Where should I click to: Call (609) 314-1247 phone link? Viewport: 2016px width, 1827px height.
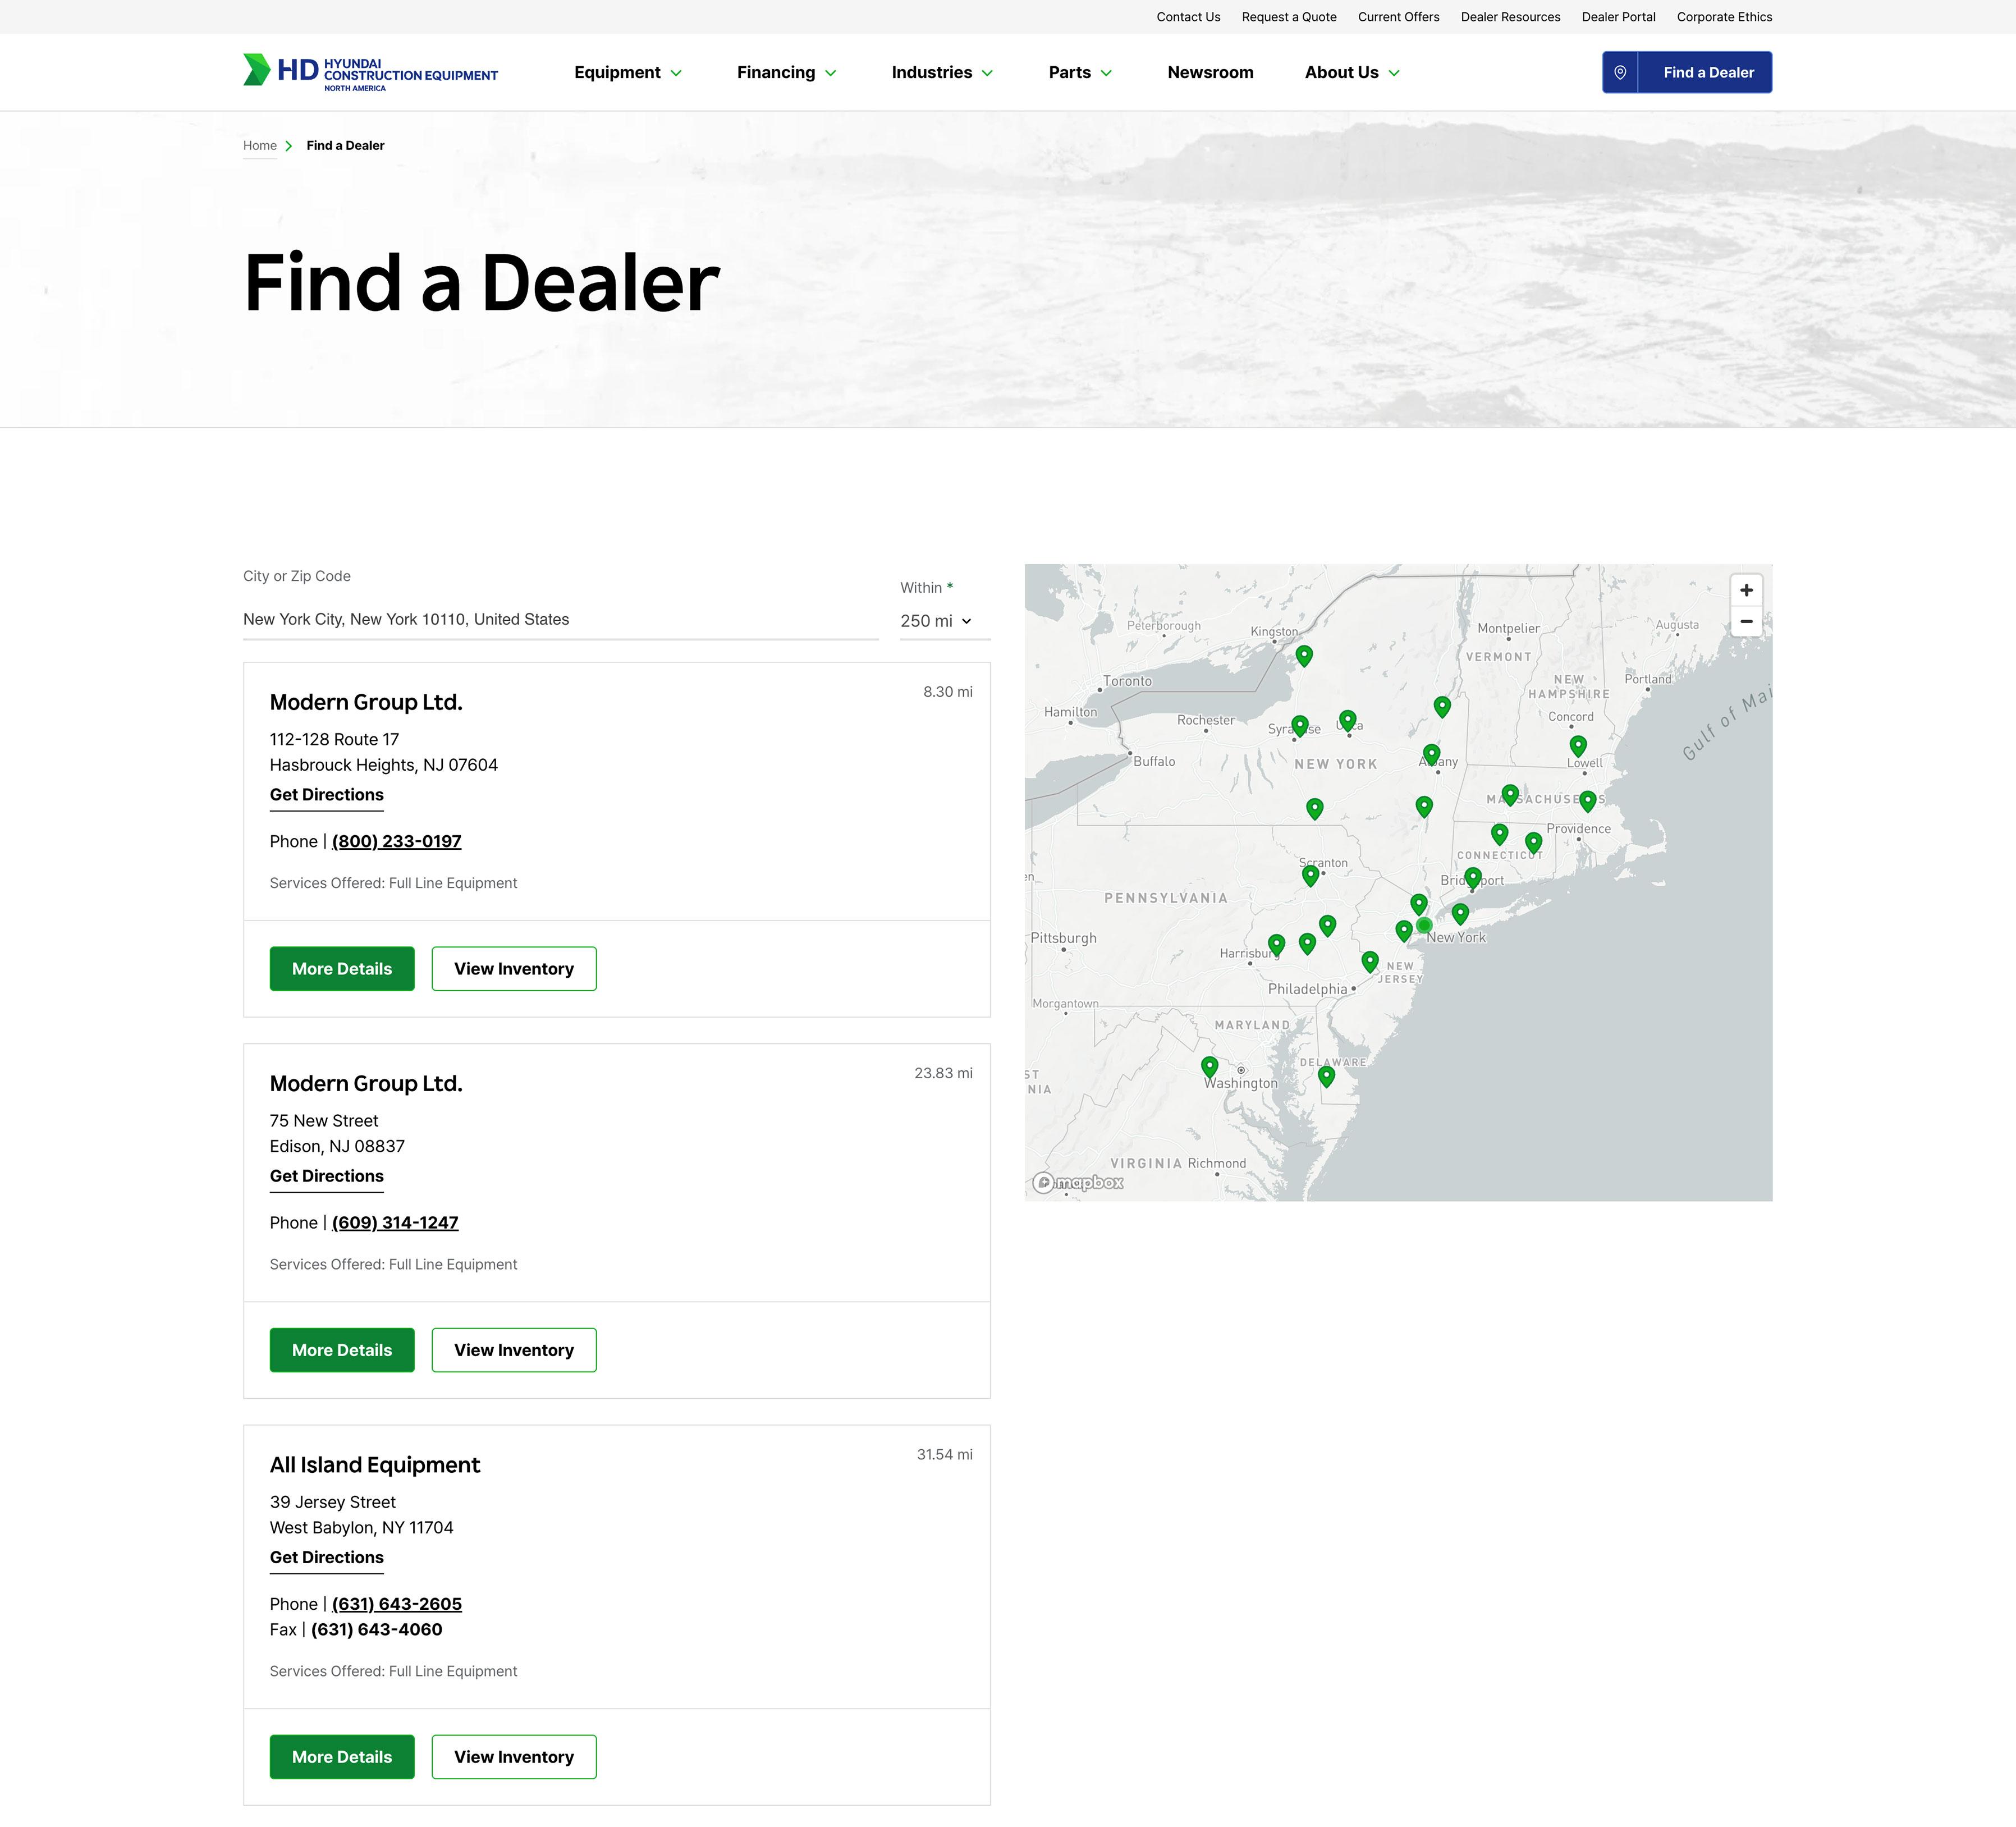[x=395, y=1223]
